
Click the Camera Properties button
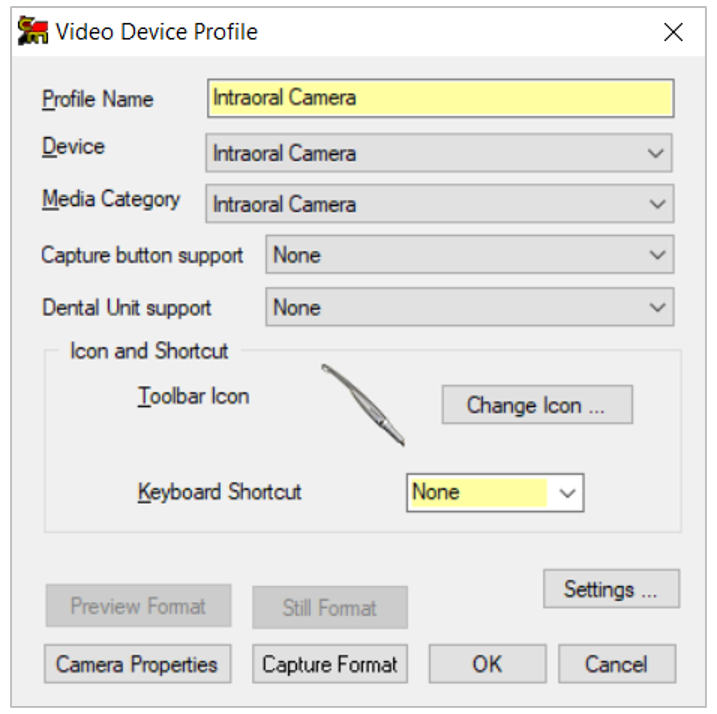coord(137,664)
